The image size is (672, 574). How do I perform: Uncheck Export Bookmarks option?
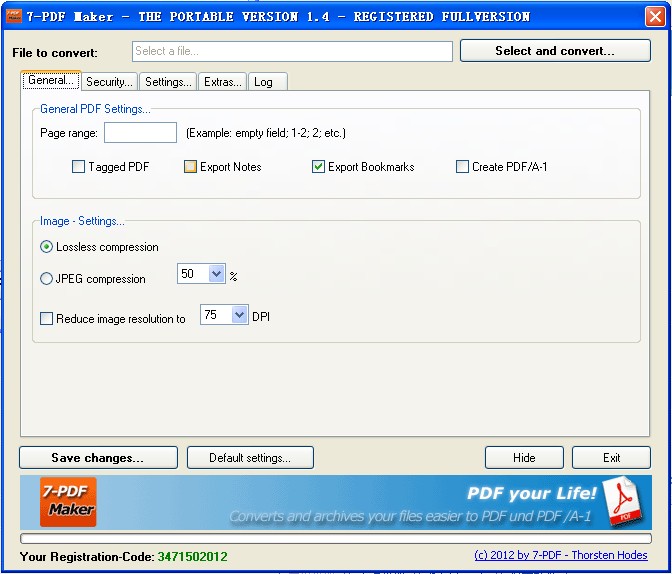coord(318,166)
